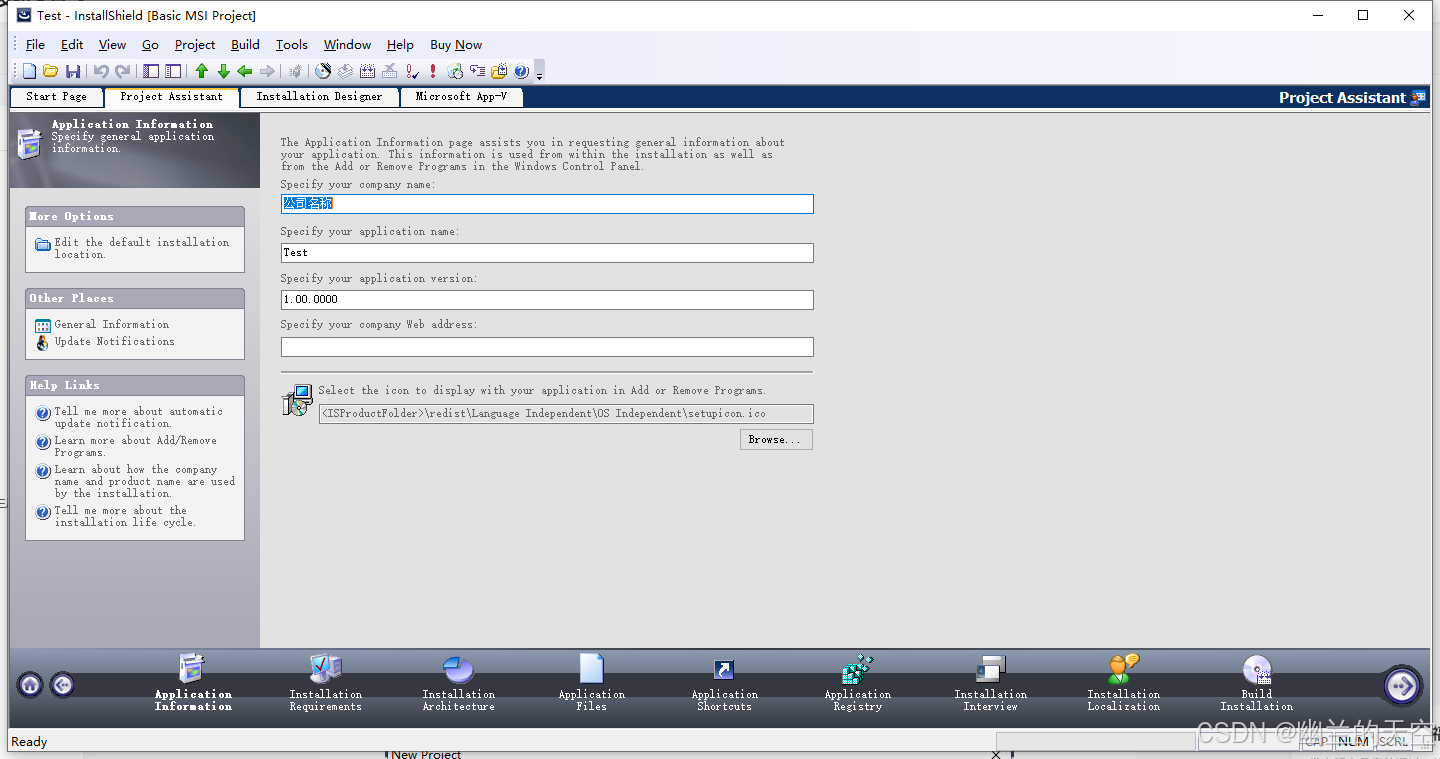This screenshot has height=759, width=1440.
Task: Go to Application Shortcuts step
Action: pos(725,682)
